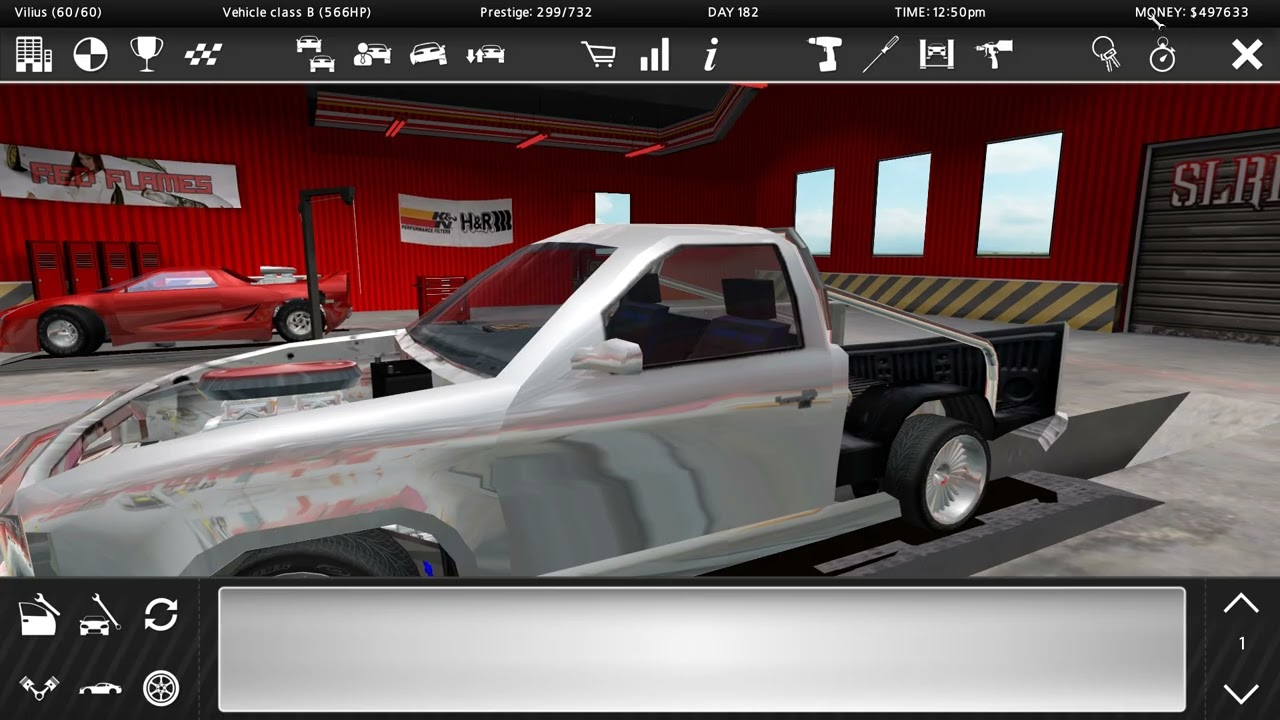Screen dimensions: 1280x720
Task: Open the info "i" icon
Action: coord(711,54)
